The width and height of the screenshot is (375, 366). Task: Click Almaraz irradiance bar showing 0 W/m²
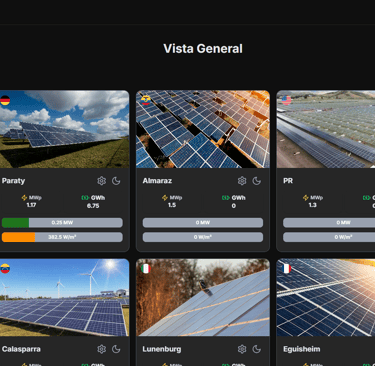click(203, 237)
